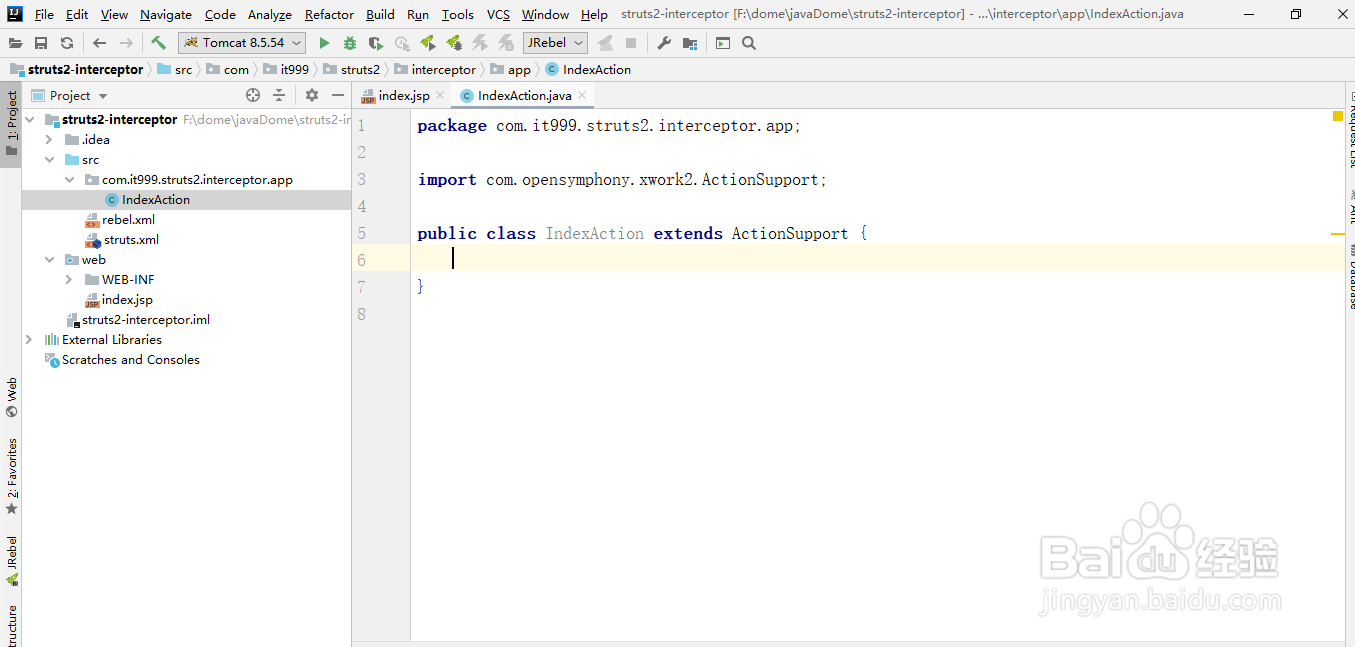Select index.jsp in project tree

click(x=127, y=300)
